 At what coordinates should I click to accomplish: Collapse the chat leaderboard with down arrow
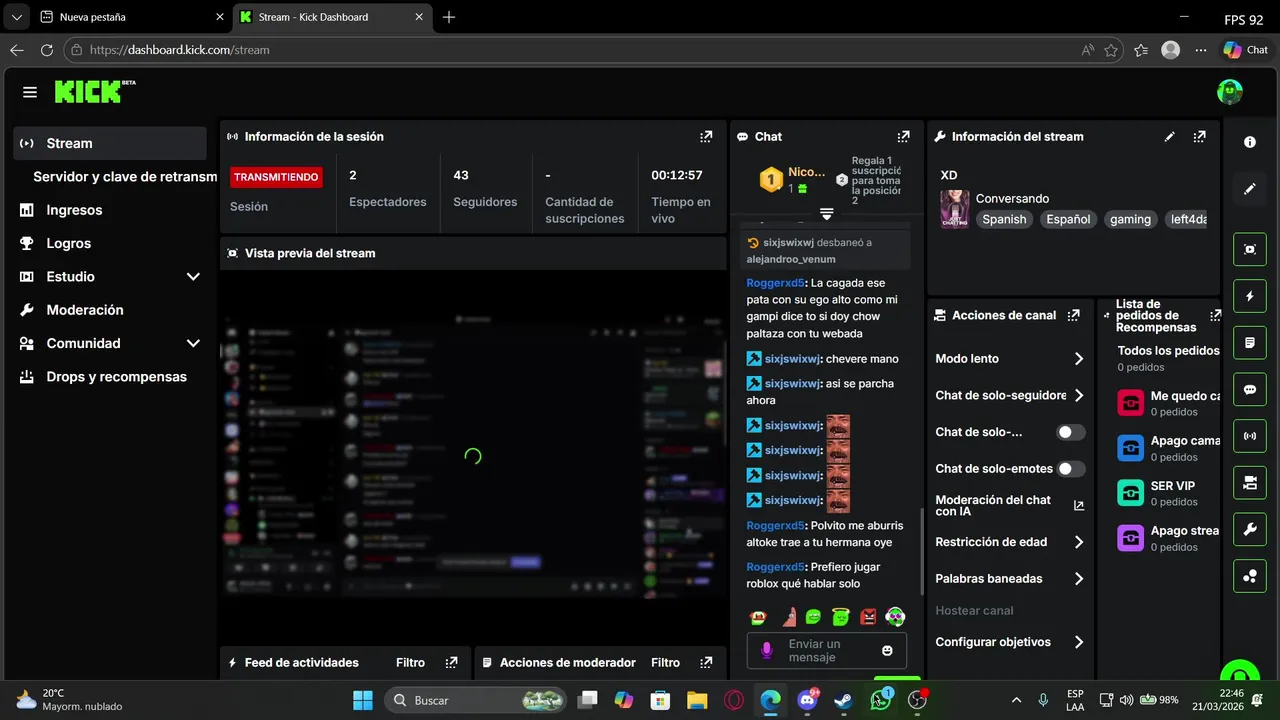pos(826,213)
